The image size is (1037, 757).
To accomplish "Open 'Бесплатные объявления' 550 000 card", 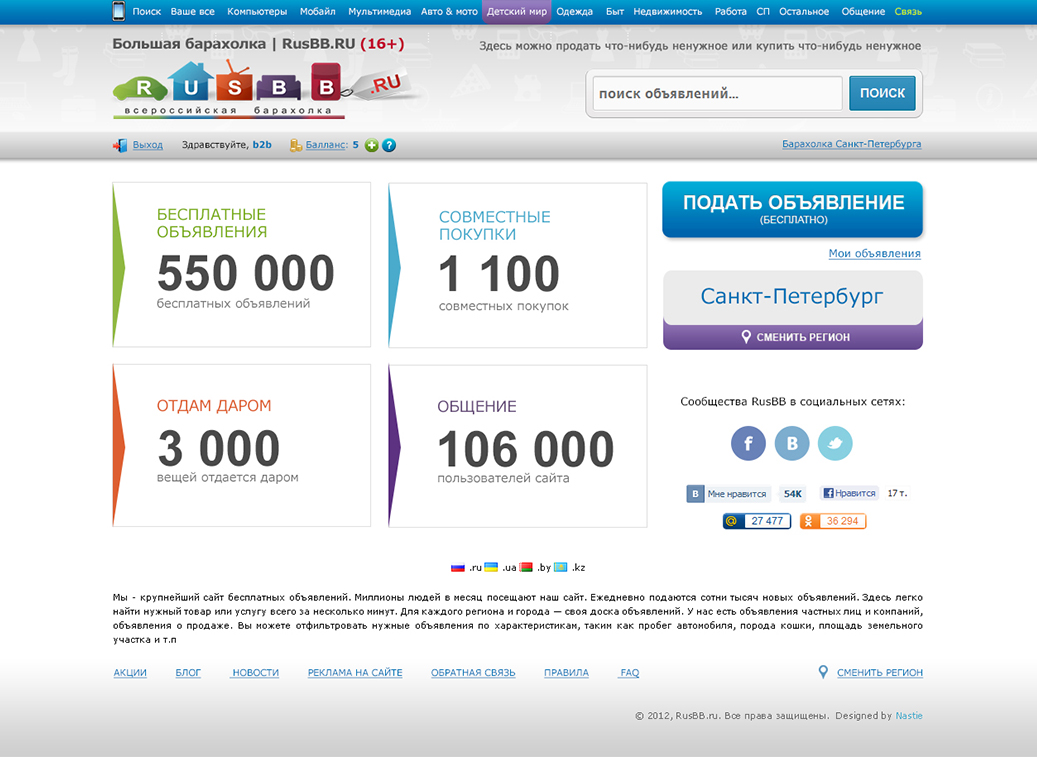I will coord(241,264).
